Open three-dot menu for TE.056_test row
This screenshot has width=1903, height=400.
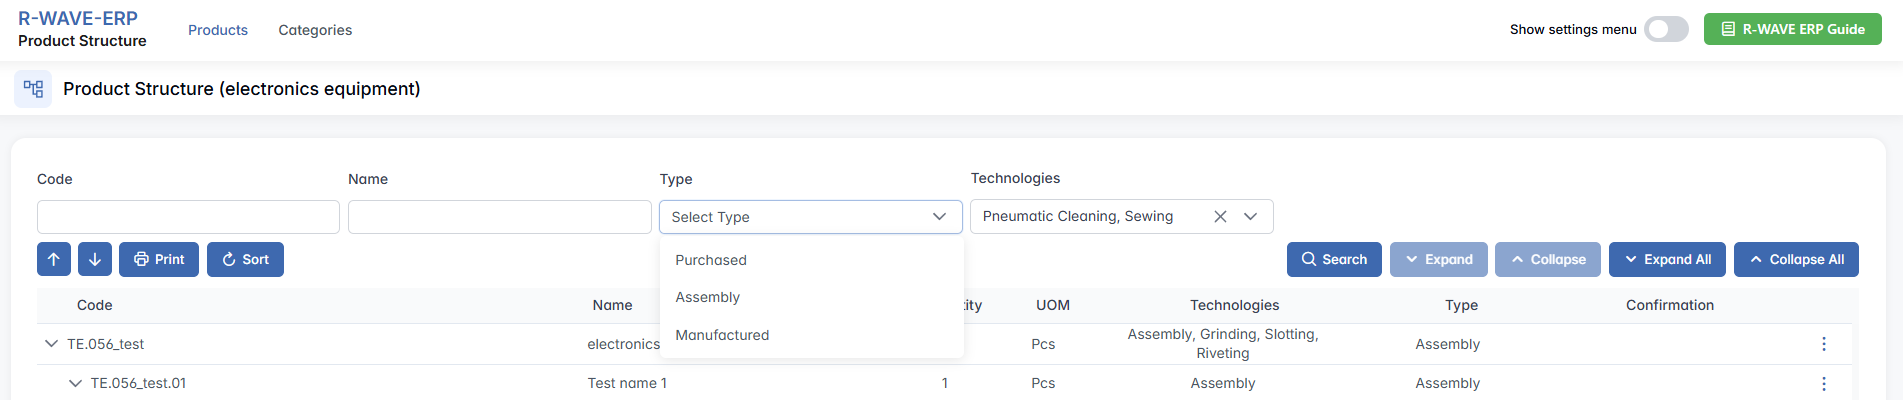point(1823,344)
